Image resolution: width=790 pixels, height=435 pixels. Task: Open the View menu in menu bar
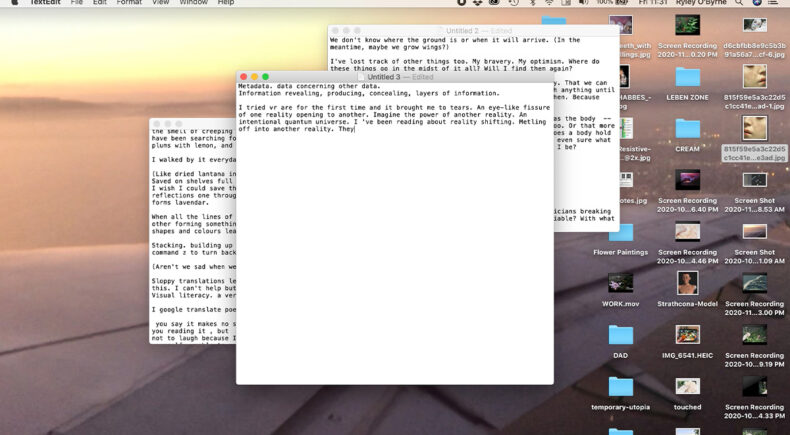tap(160, 3)
